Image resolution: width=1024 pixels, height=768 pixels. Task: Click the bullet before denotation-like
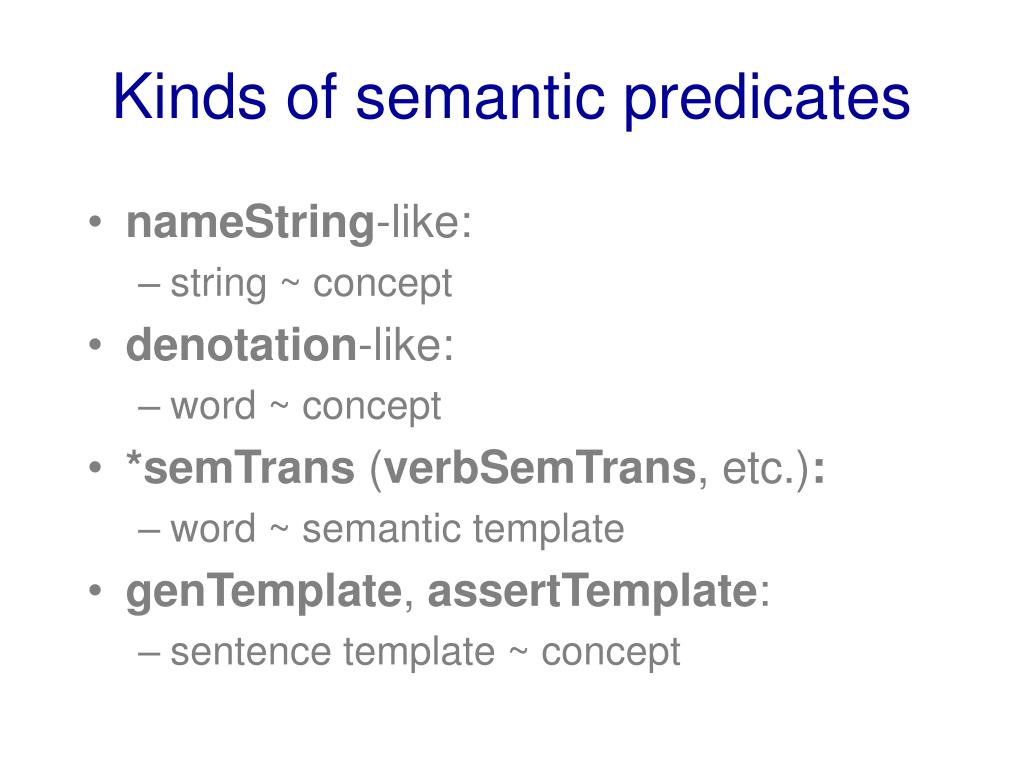95,345
